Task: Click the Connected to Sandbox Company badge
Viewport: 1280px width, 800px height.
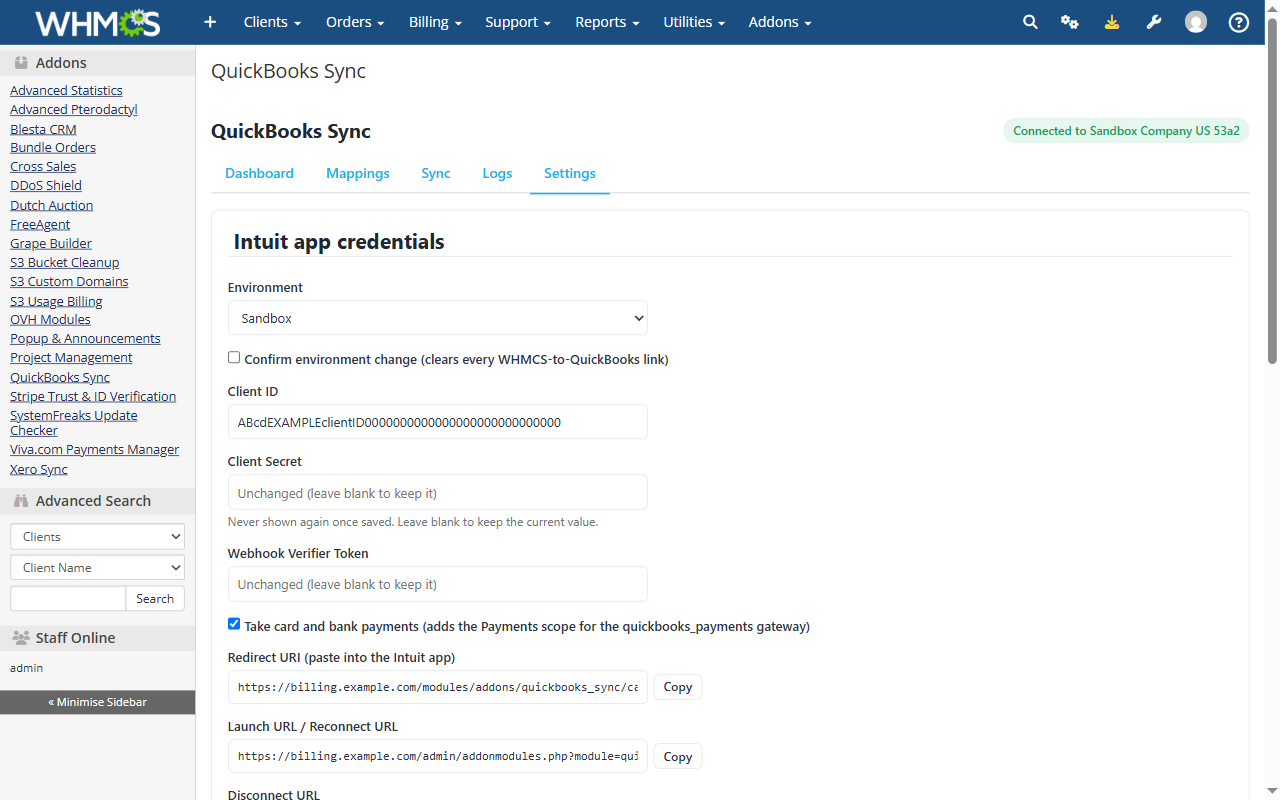Action: pos(1126,131)
